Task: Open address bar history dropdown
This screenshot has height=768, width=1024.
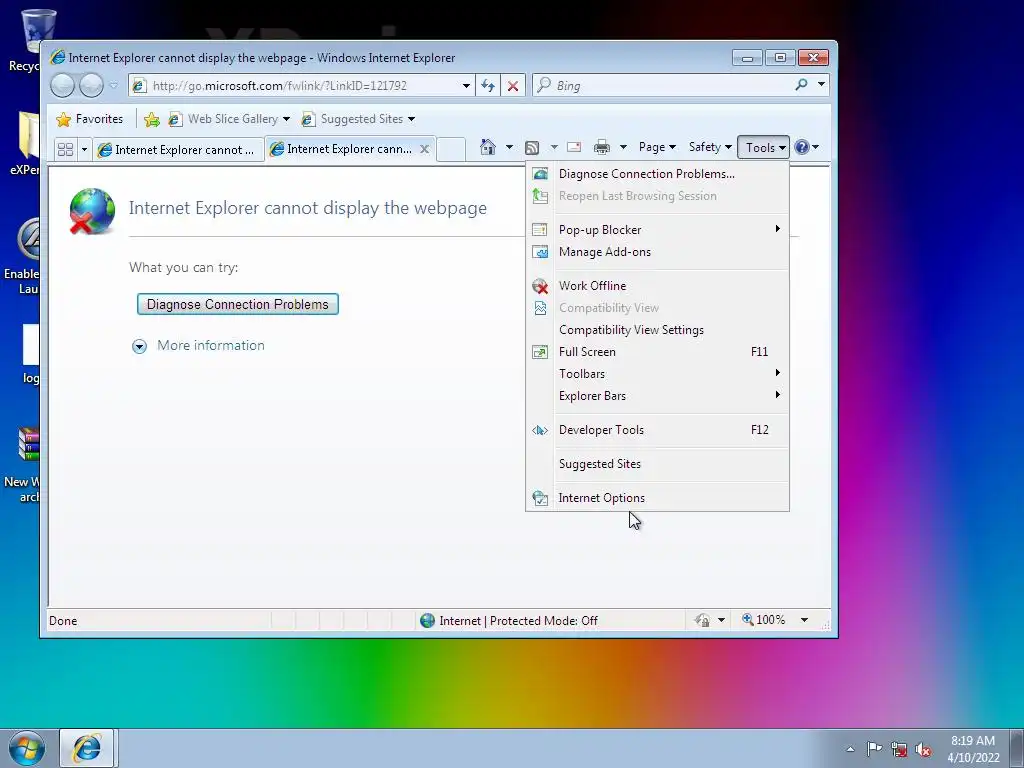Action: (466, 86)
